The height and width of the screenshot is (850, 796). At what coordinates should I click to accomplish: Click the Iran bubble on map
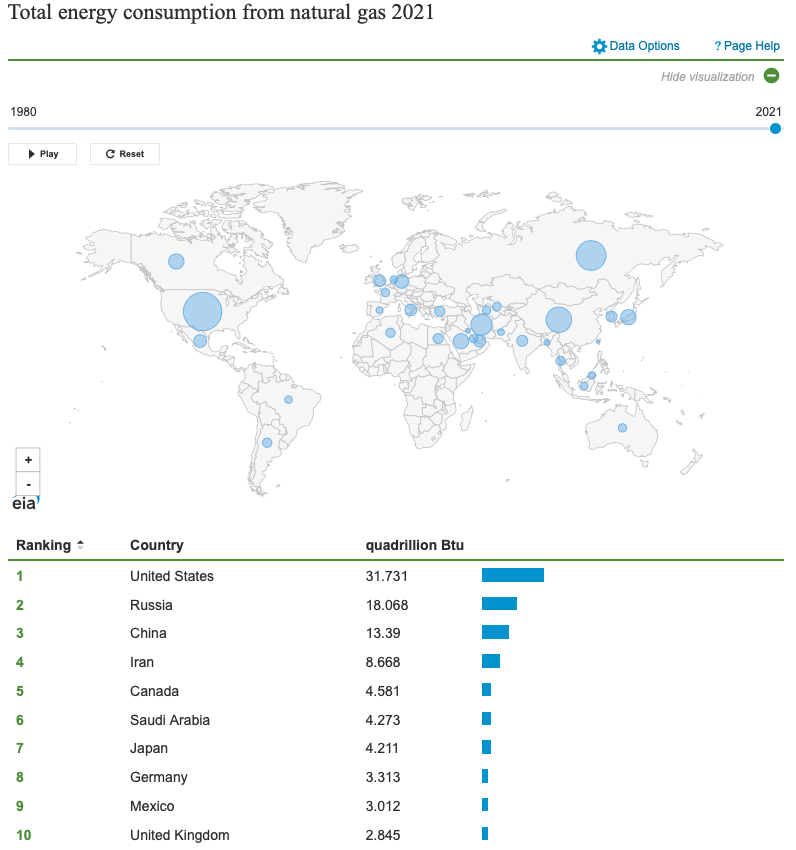pyautogui.click(x=481, y=325)
